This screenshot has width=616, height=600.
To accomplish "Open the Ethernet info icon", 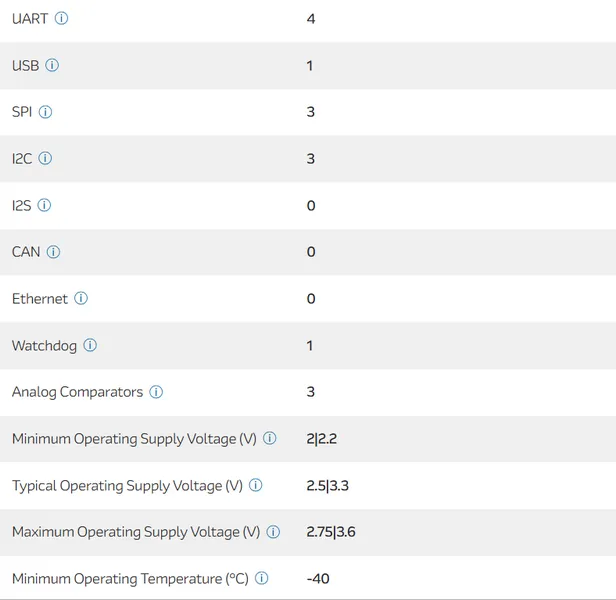I will [x=81, y=299].
